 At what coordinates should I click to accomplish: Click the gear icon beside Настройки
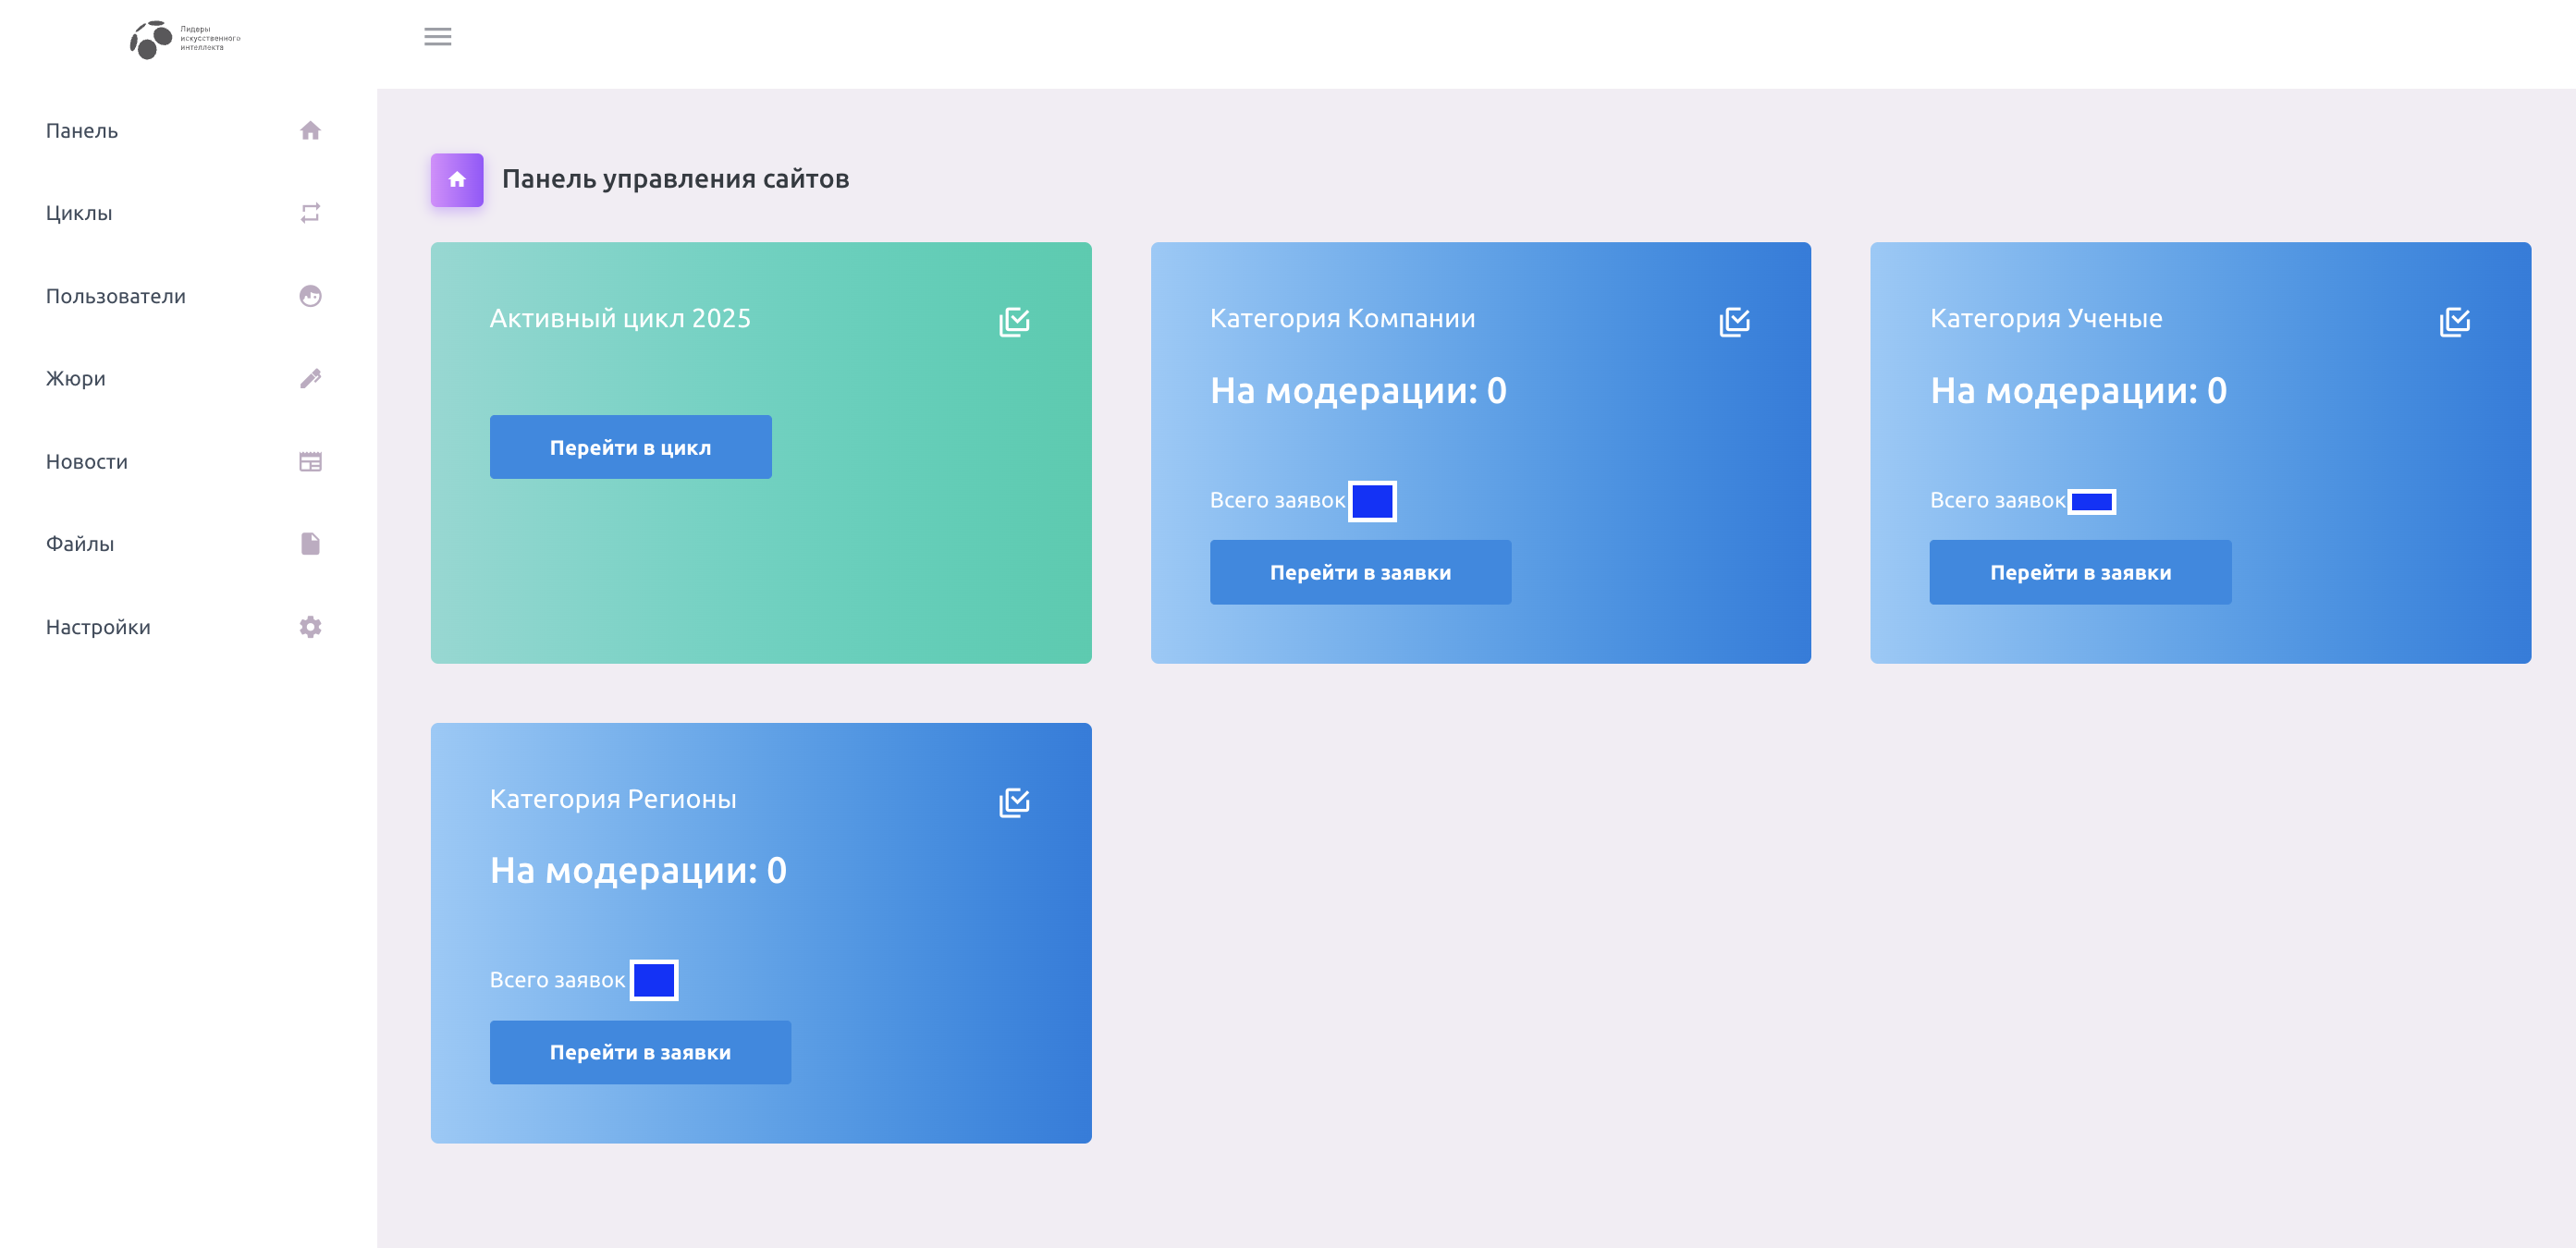click(x=310, y=627)
